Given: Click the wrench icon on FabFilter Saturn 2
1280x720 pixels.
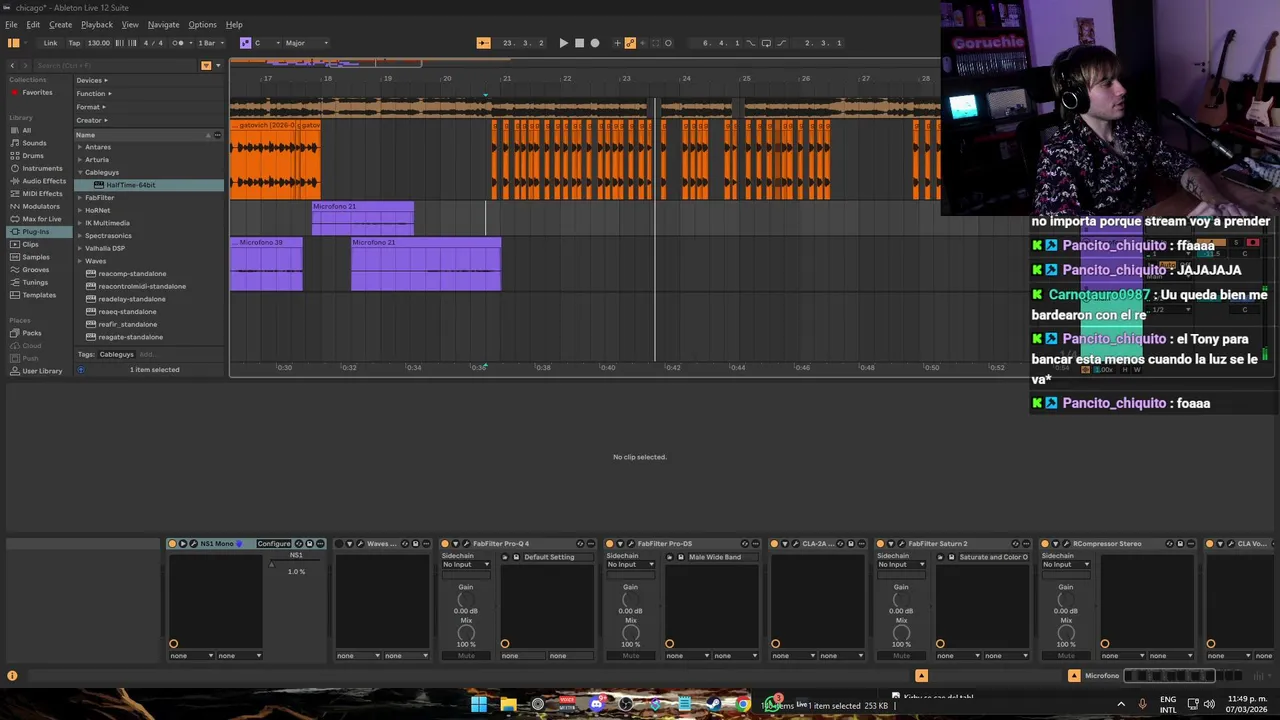Looking at the screenshot, I should click(901, 544).
